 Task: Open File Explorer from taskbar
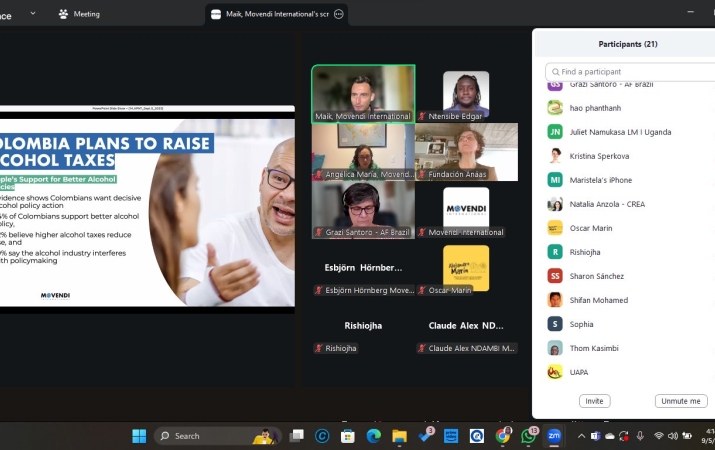click(x=399, y=436)
